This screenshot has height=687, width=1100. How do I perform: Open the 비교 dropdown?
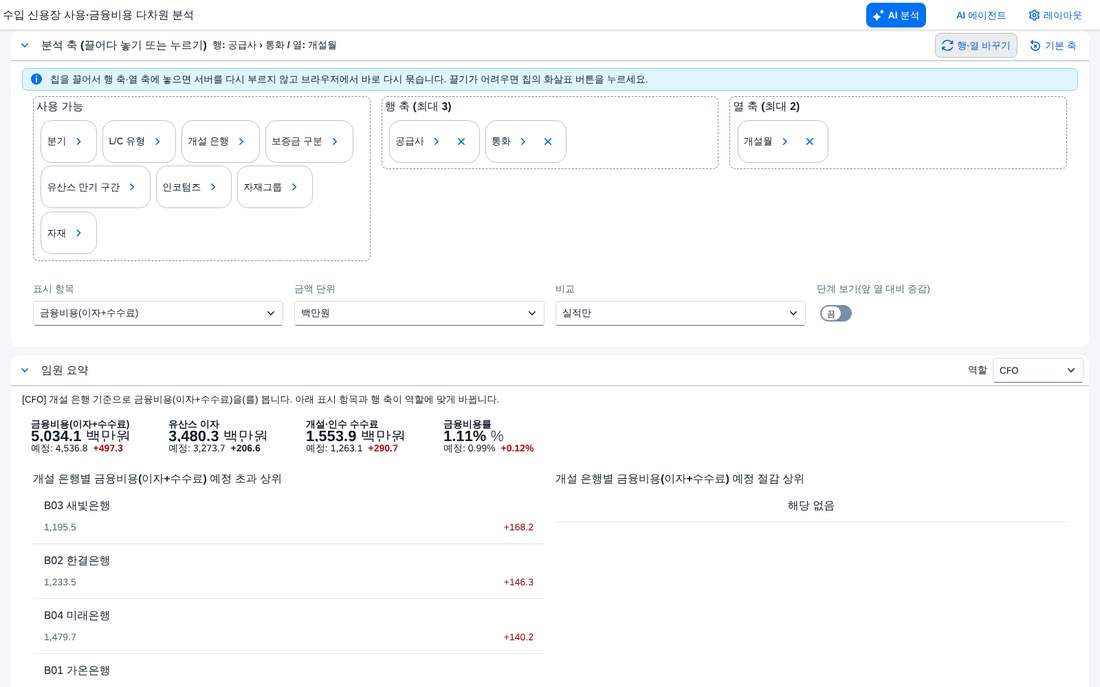click(680, 314)
